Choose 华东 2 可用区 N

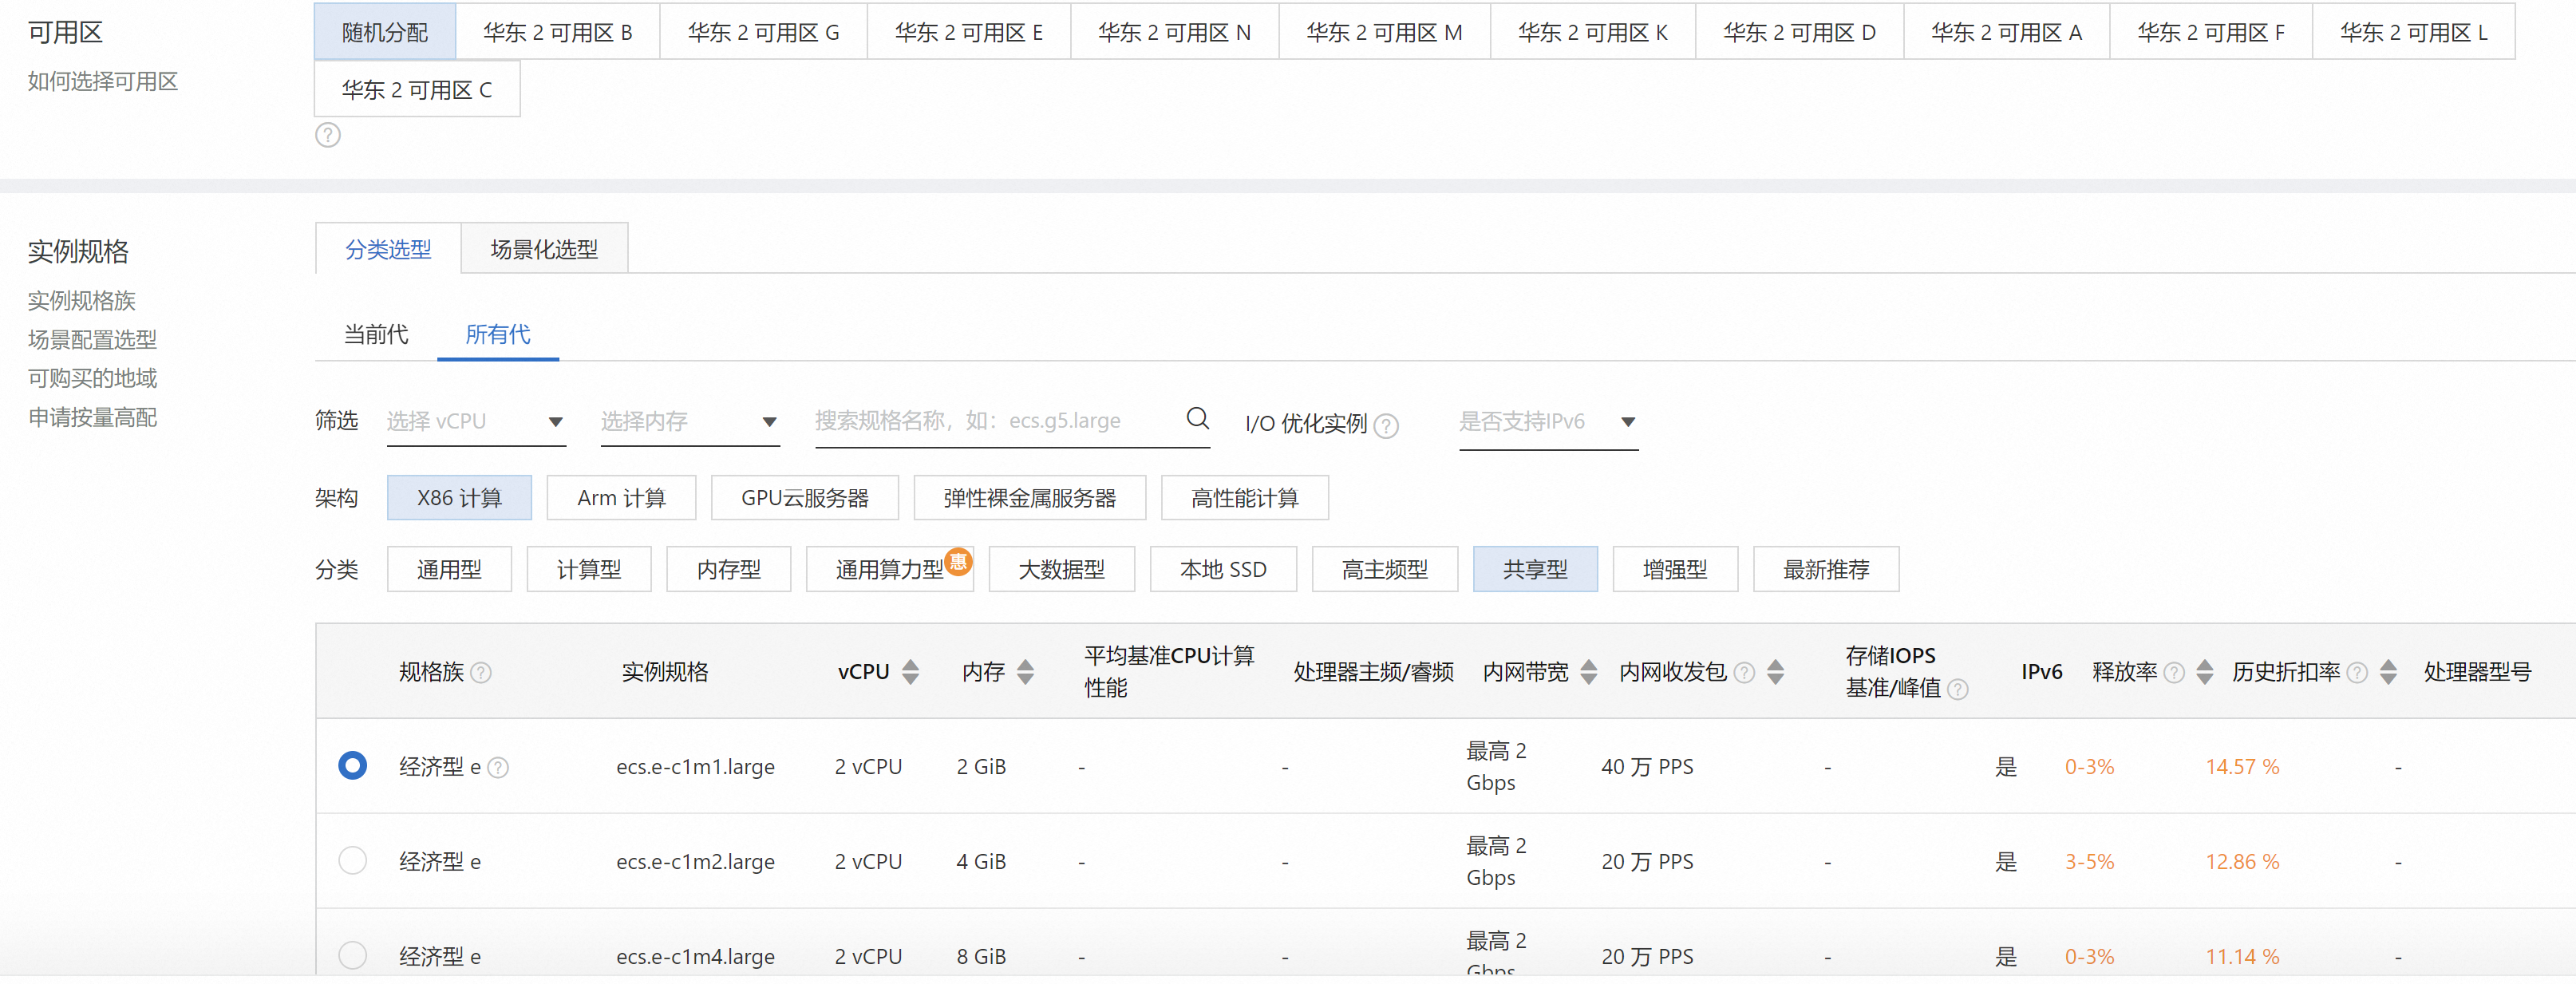tap(1175, 32)
